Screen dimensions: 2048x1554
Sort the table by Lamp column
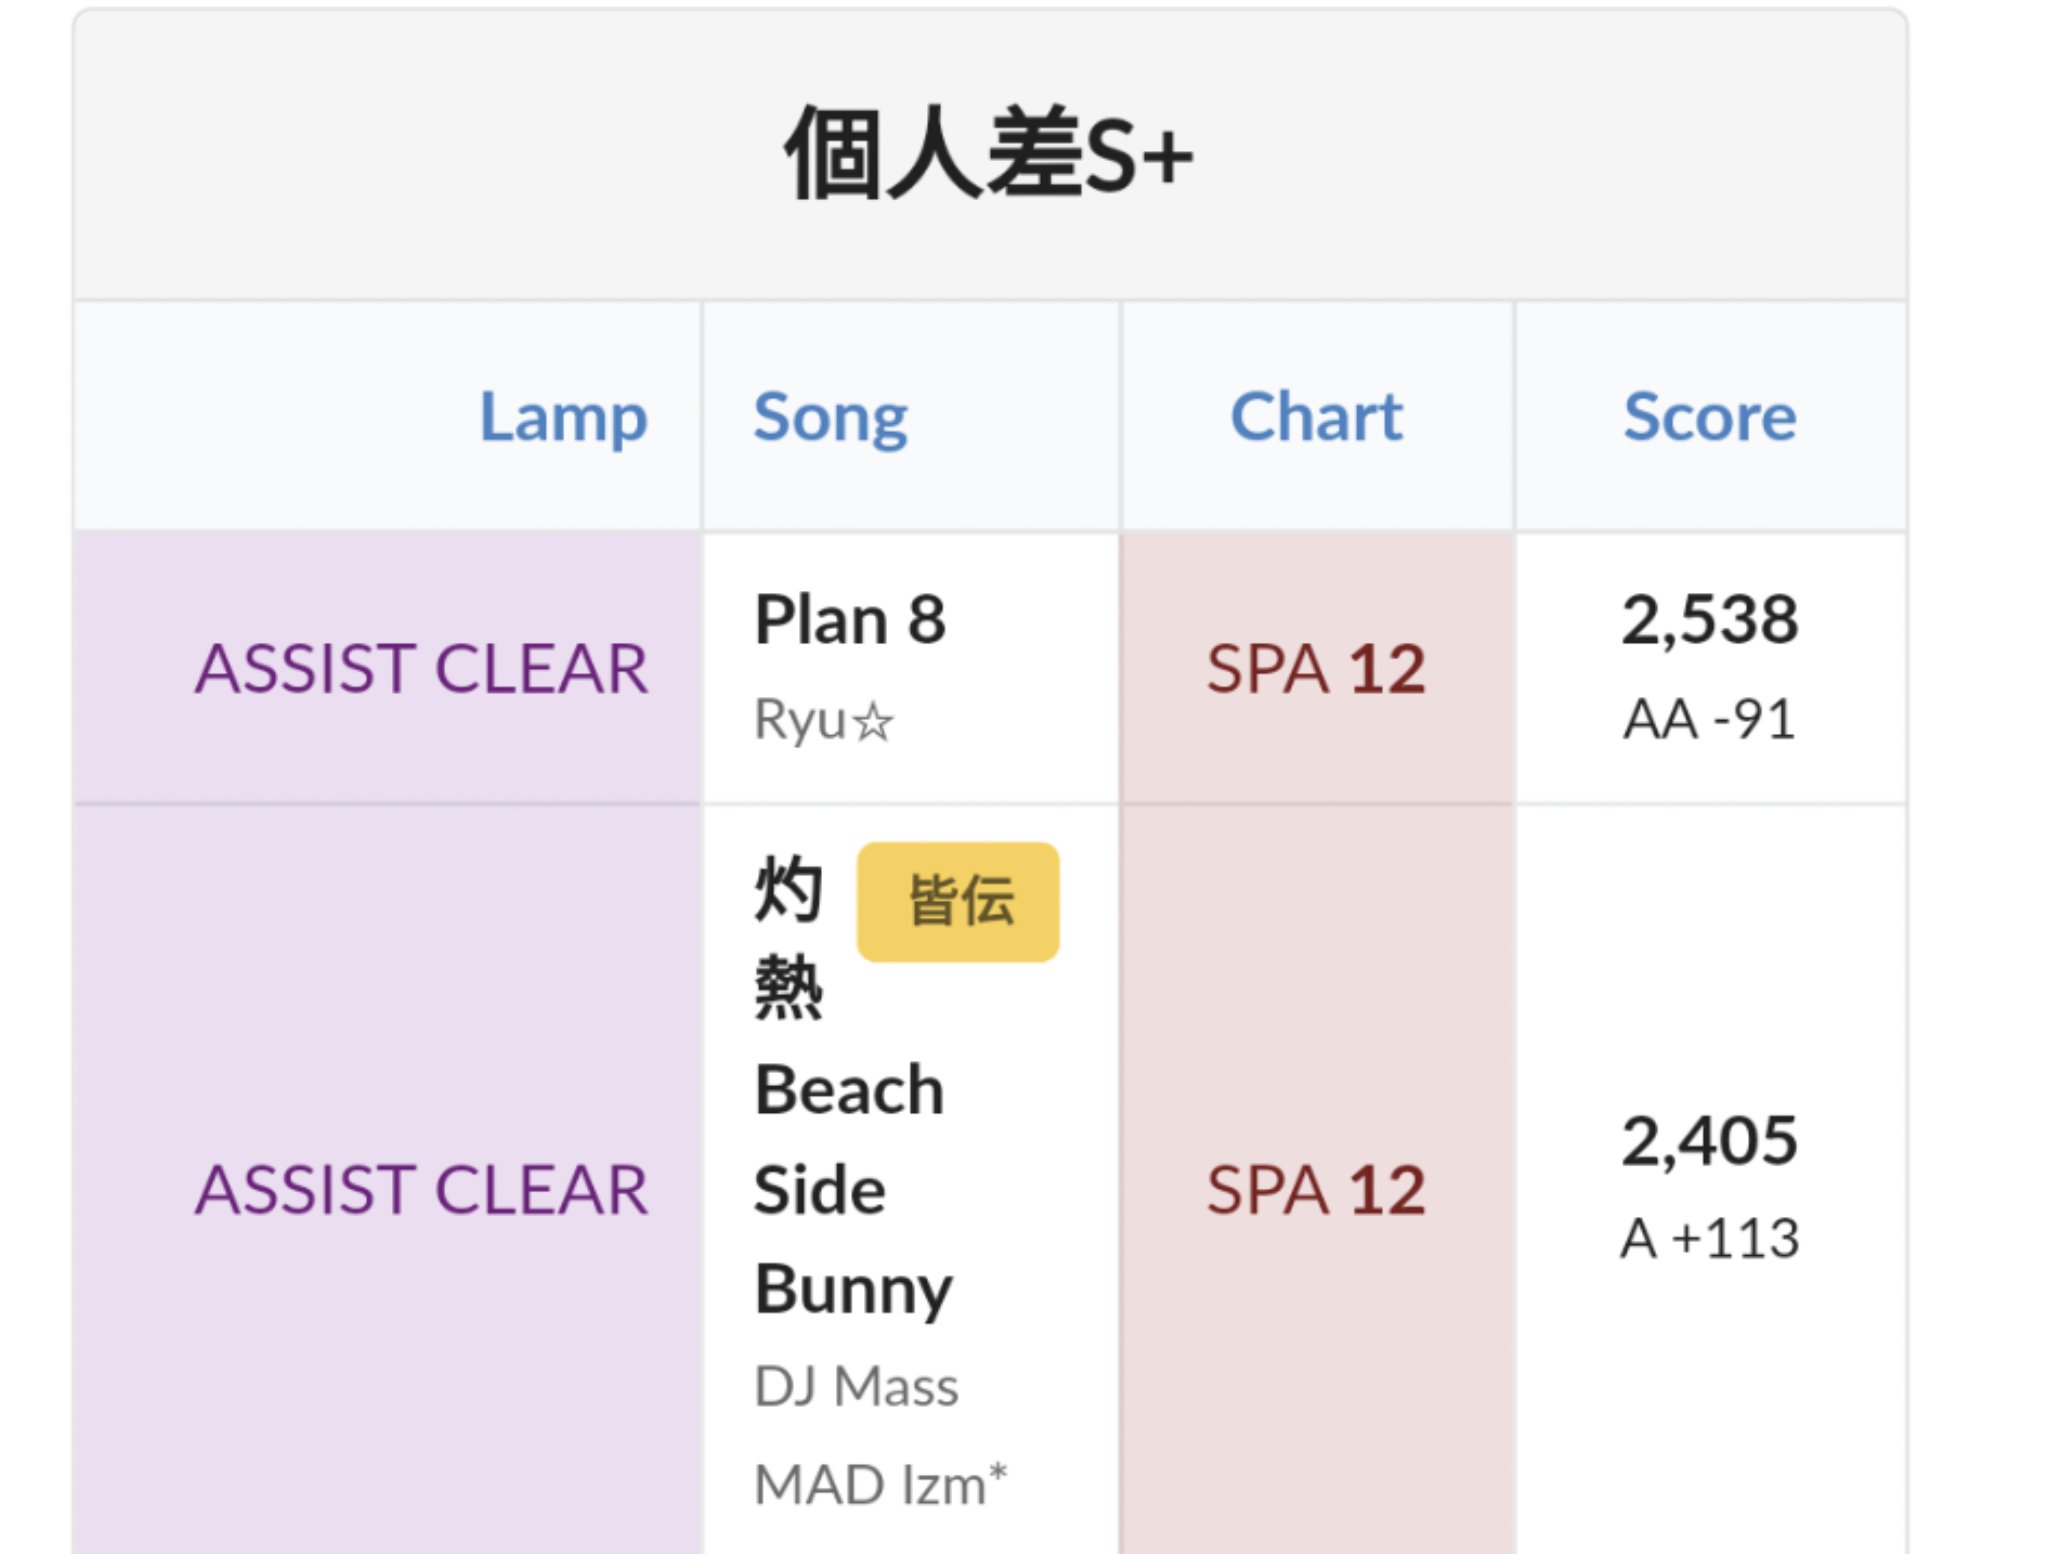point(563,416)
